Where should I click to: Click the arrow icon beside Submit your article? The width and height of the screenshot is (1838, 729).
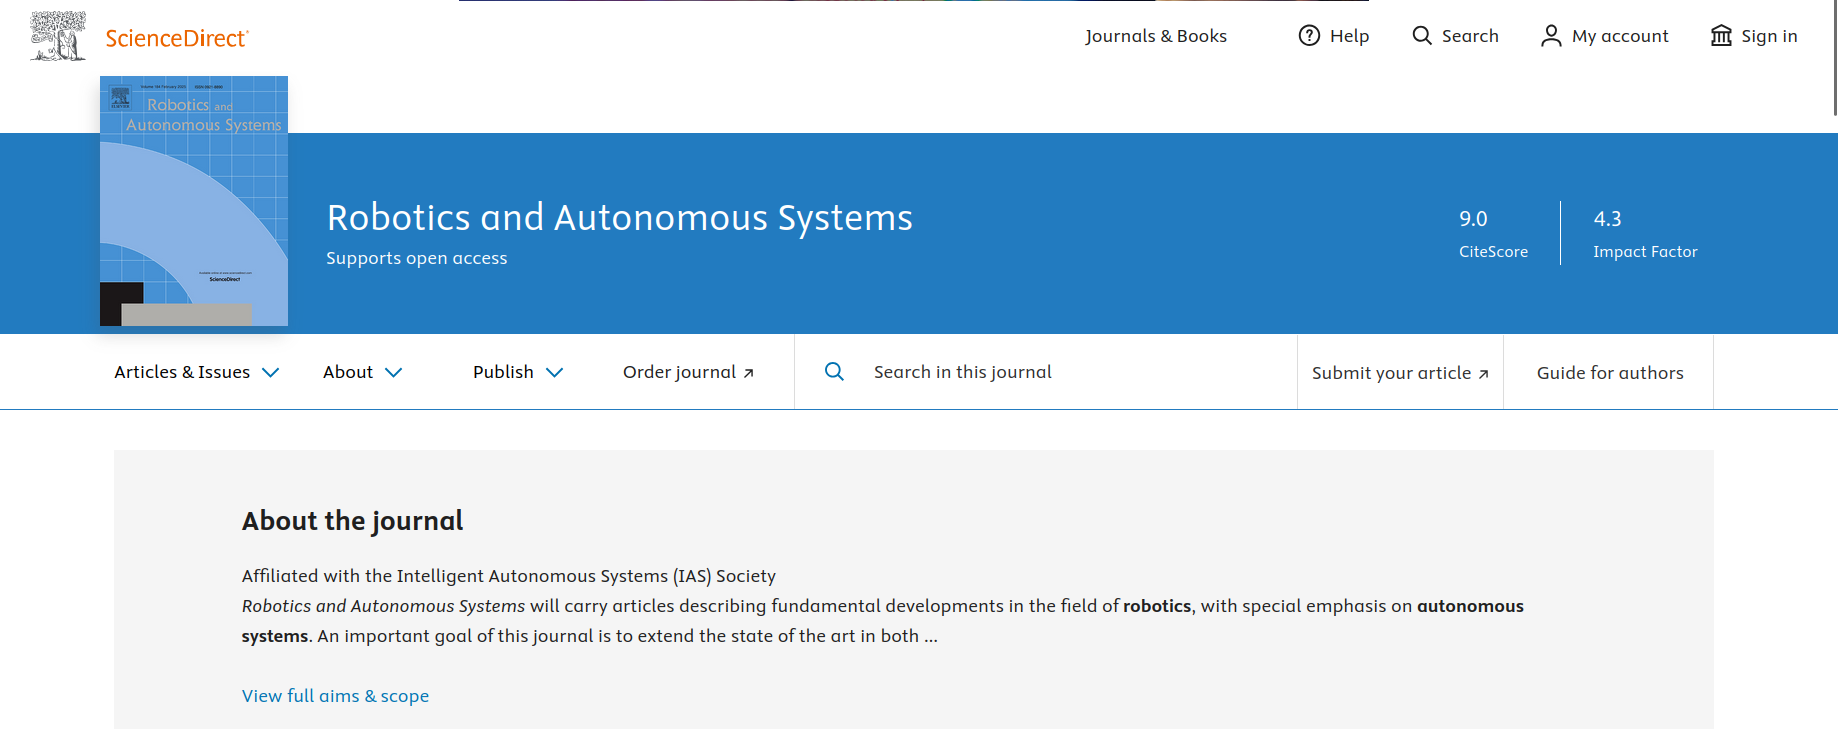[1484, 374]
